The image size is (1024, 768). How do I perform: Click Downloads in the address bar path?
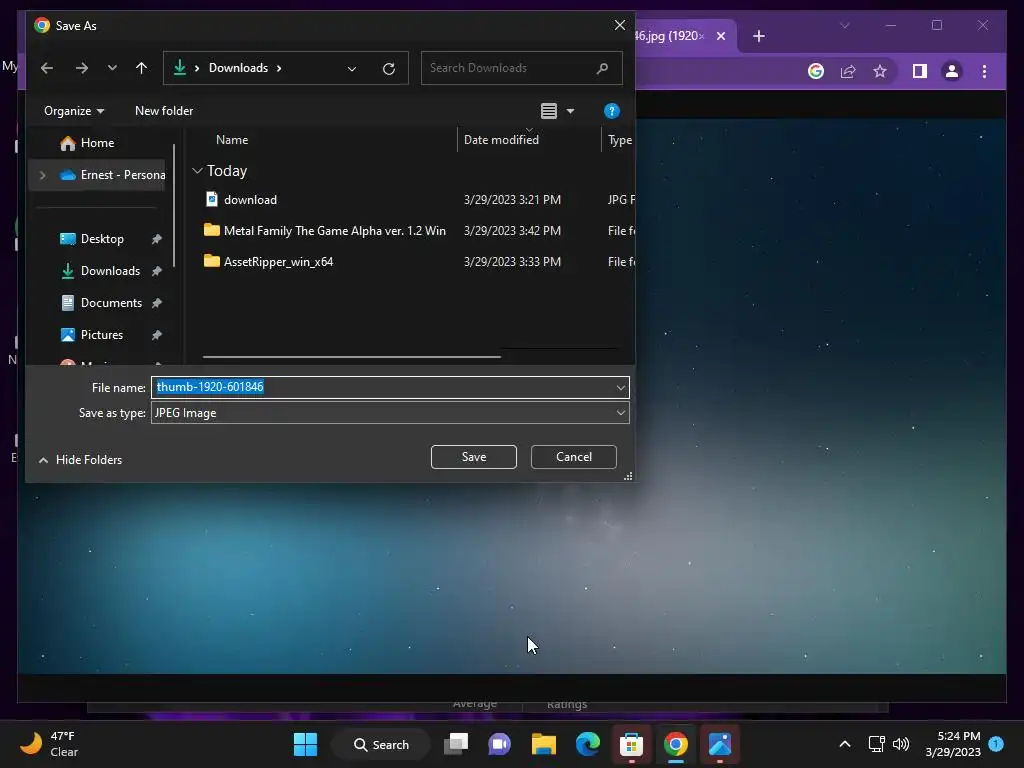pos(238,68)
